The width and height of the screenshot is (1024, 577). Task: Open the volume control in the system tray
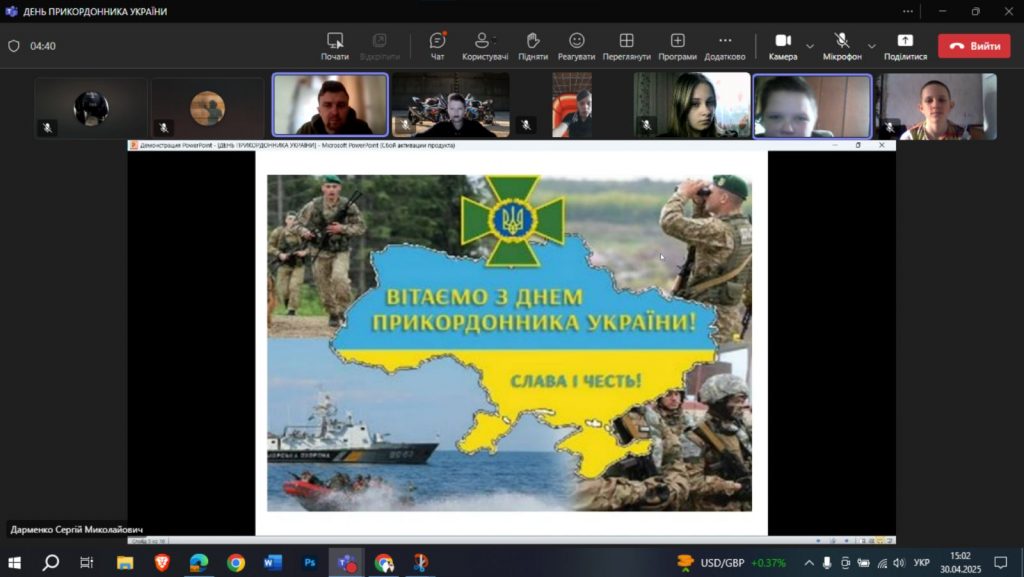899,563
